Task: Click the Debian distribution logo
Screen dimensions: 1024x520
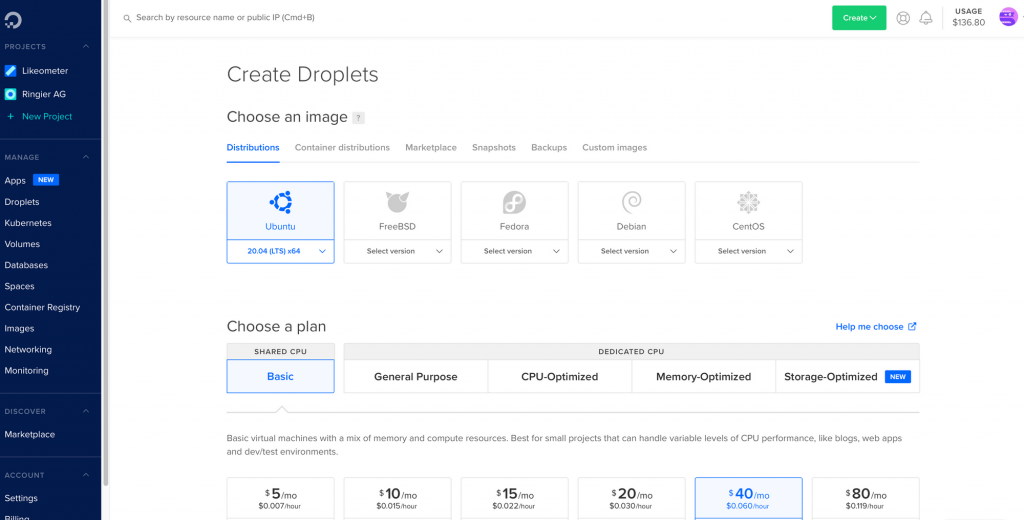Action: point(632,203)
